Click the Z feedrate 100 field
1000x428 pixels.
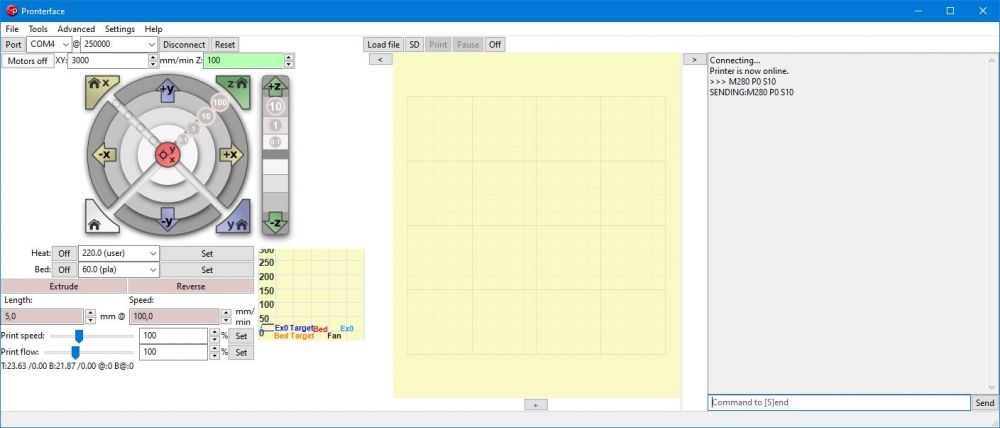pos(244,61)
